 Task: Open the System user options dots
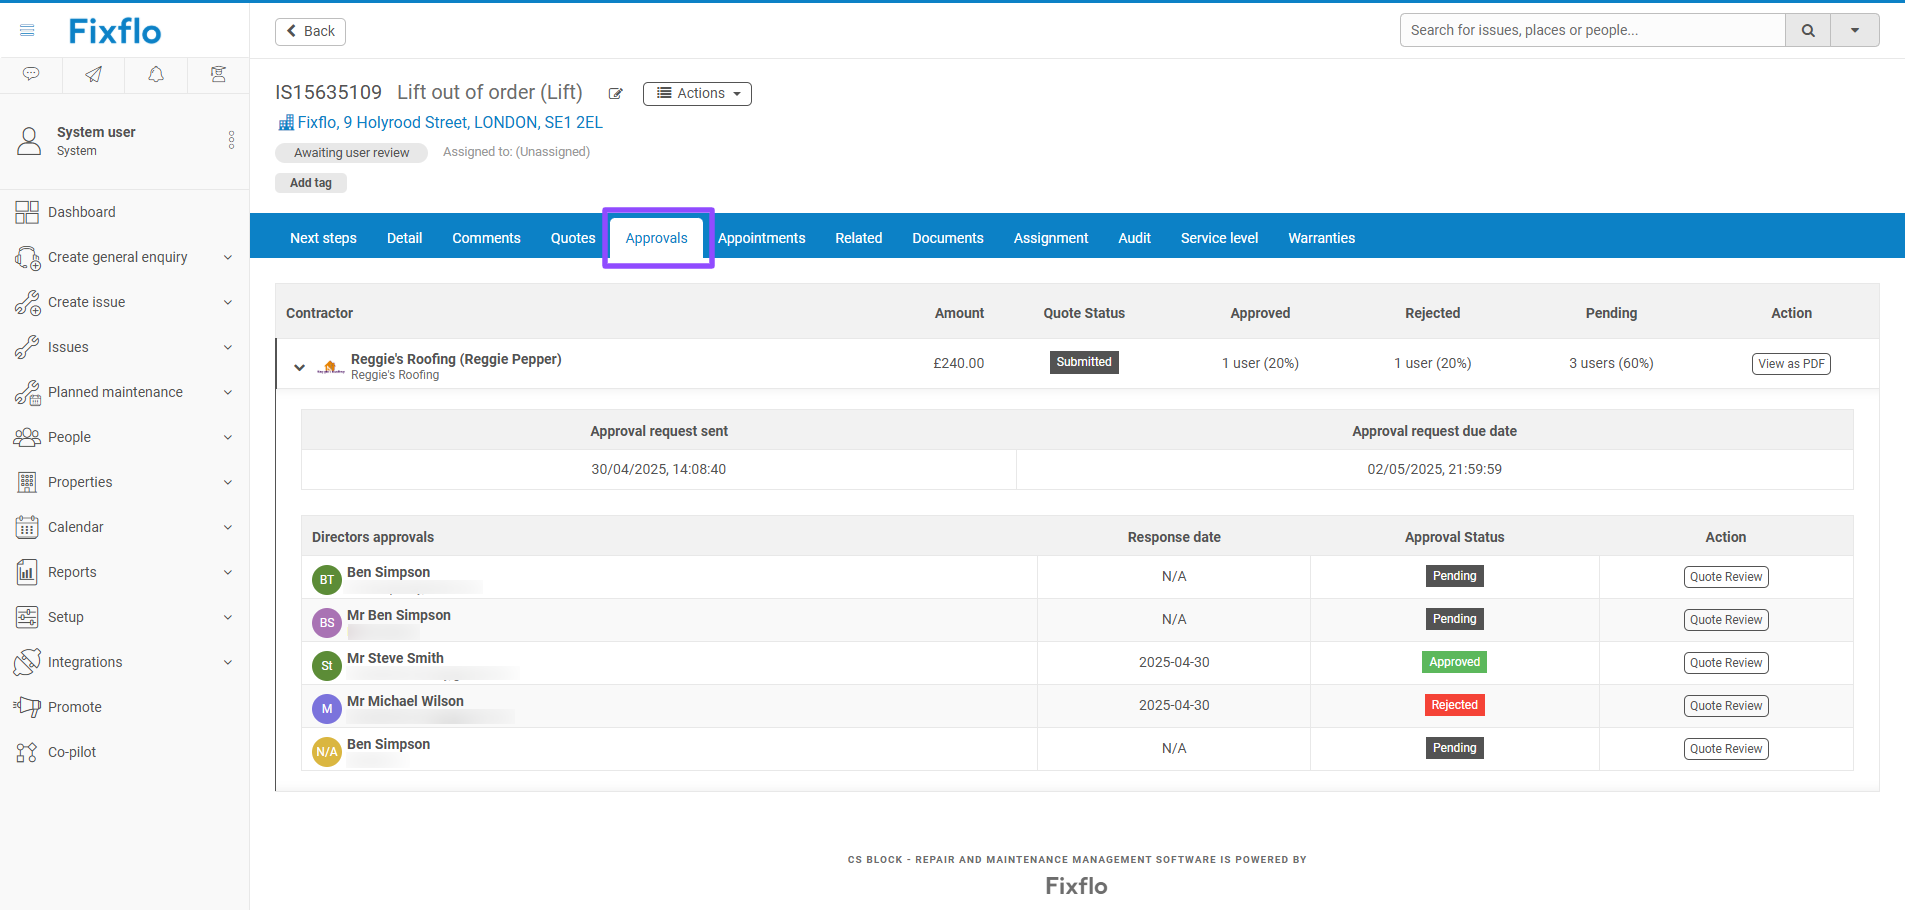point(231,140)
